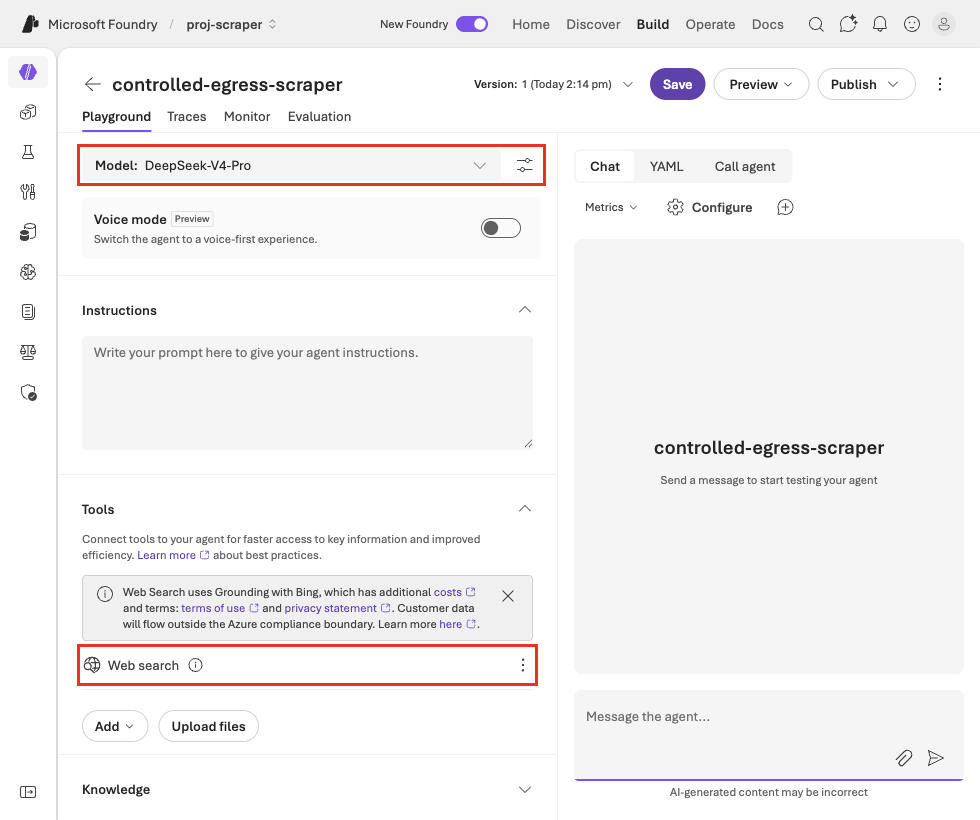
Task: Open the Bing costs link
Action: coord(454,592)
